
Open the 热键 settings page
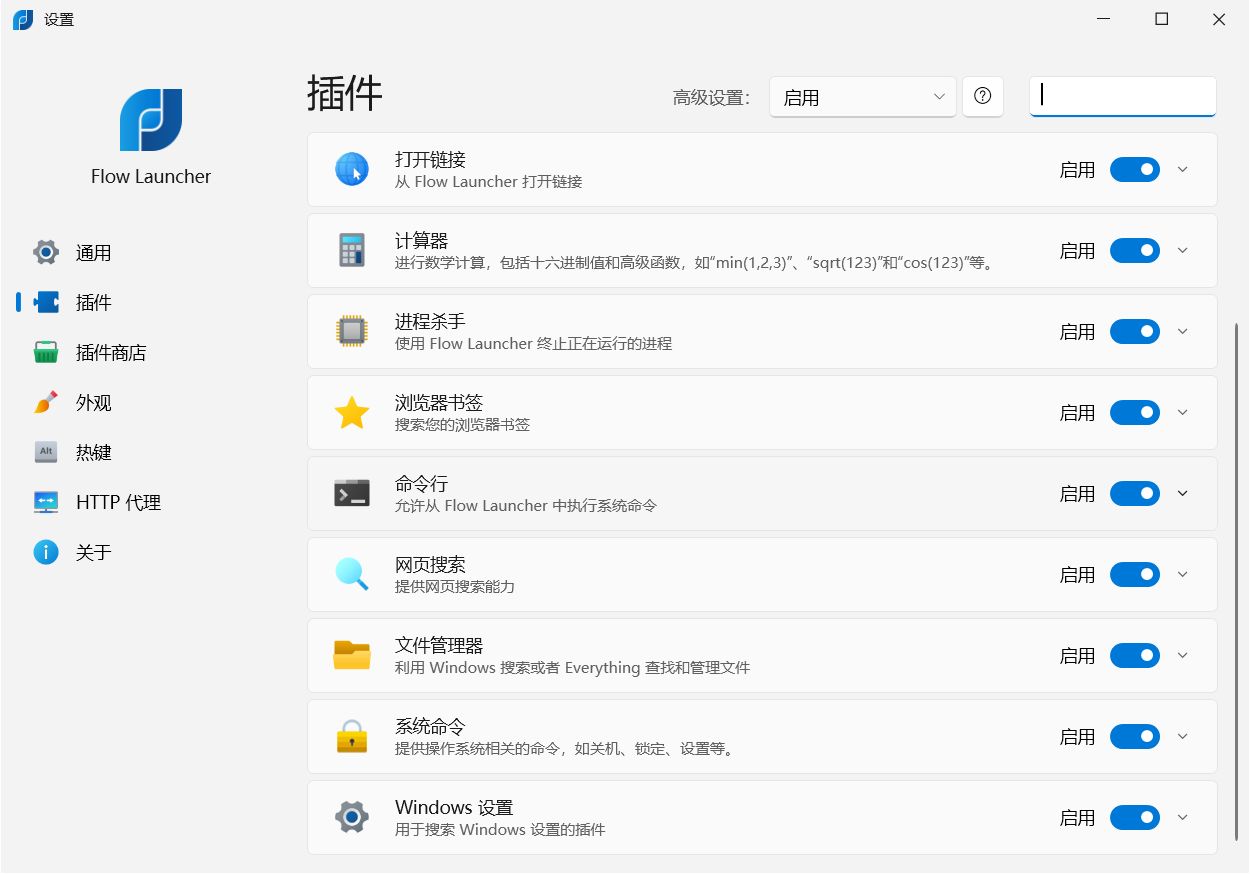click(x=150, y=452)
